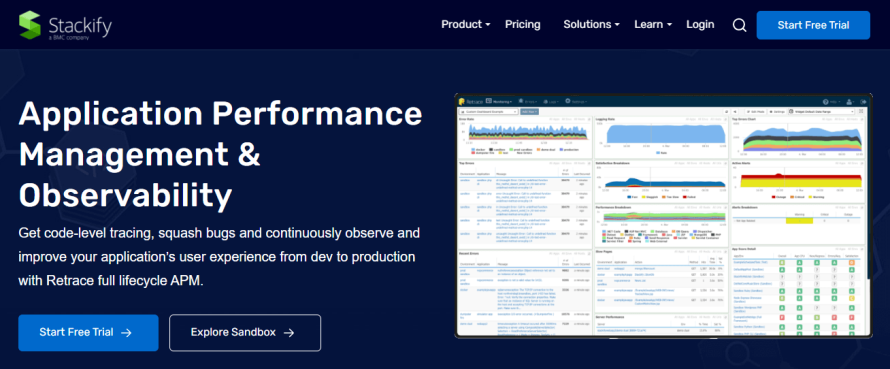
Task: Open the Pricing page
Action: tap(523, 24)
